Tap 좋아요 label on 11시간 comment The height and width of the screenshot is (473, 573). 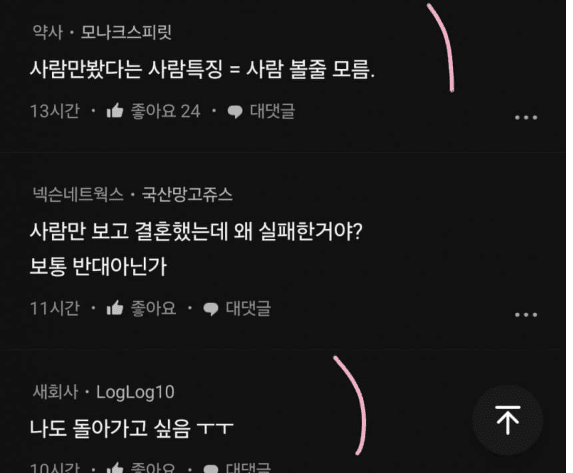click(153, 308)
